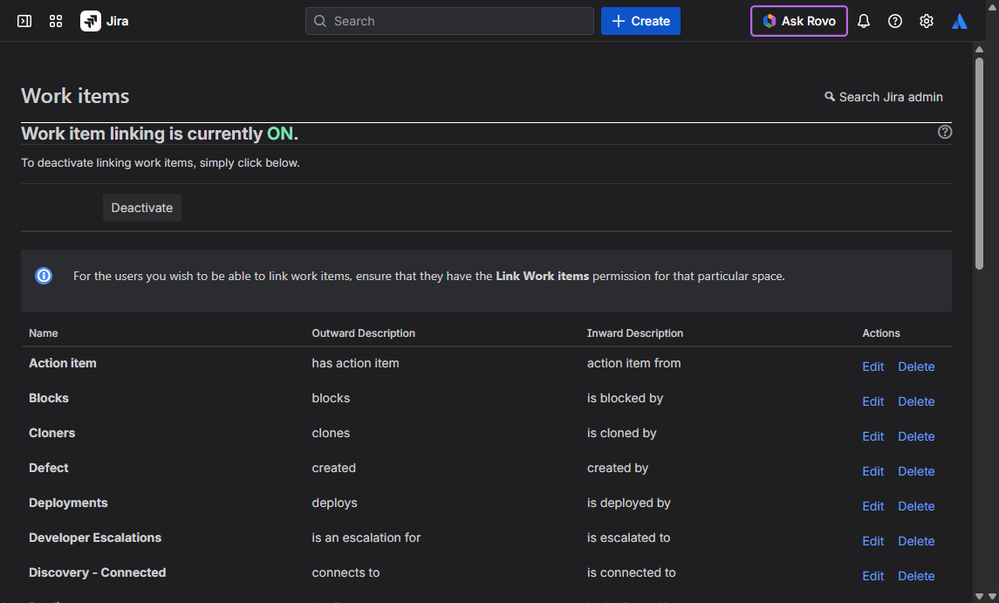
Task: Click 'is an escalation for' outward description
Action: 366,537
